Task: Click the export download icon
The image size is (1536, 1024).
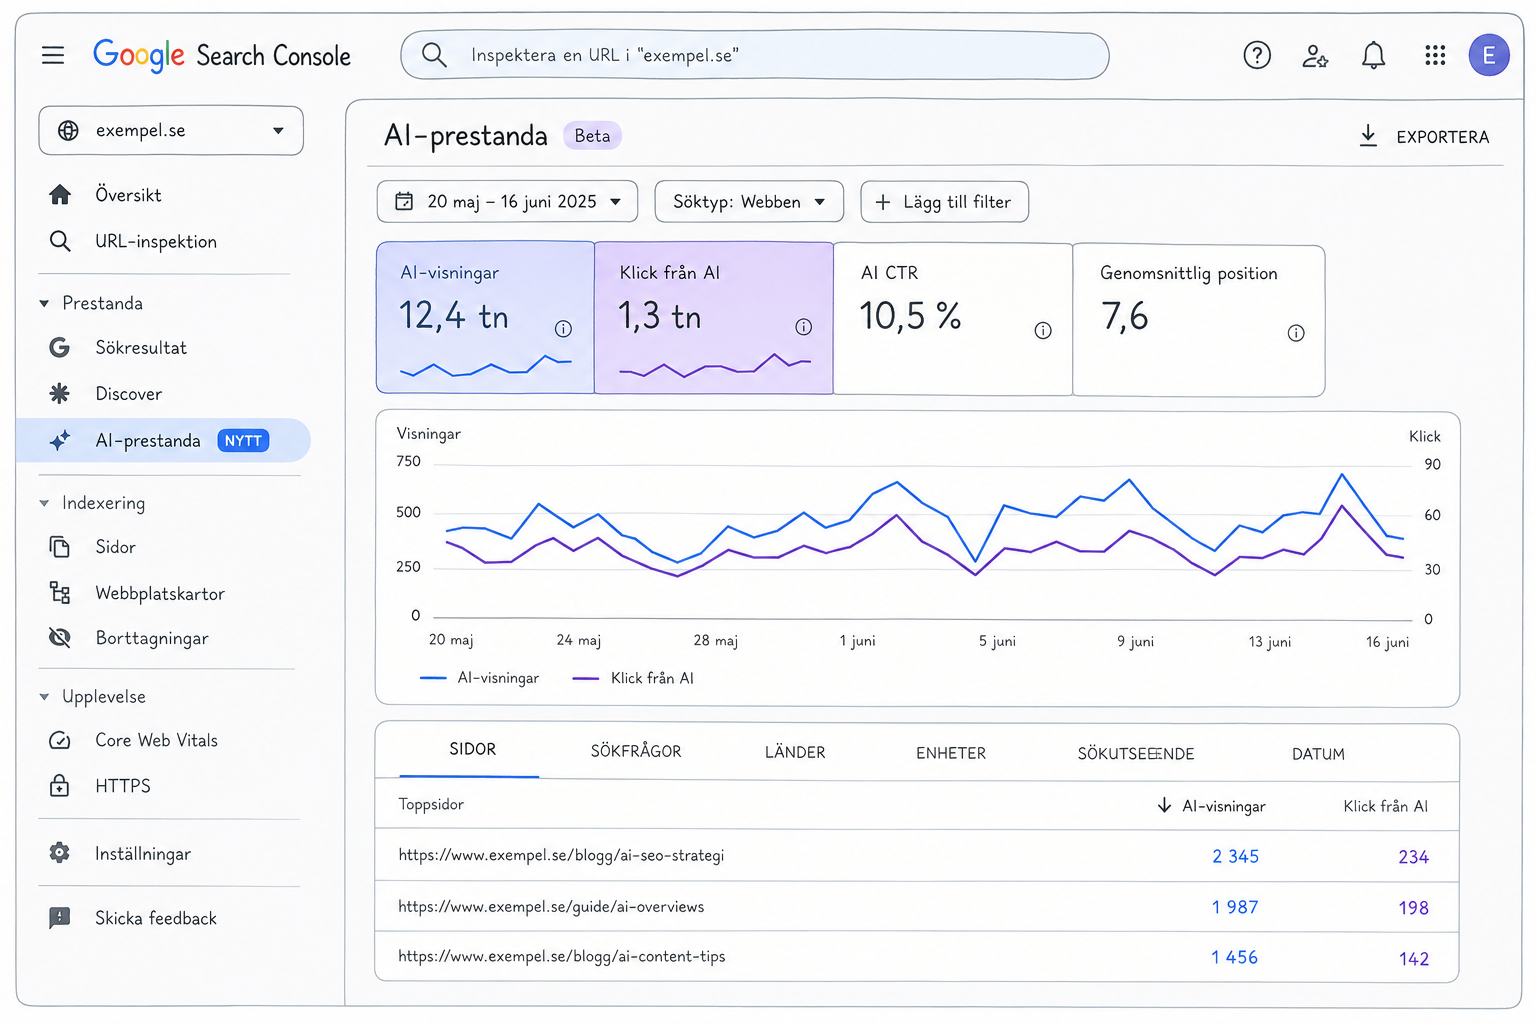Action: click(1368, 136)
